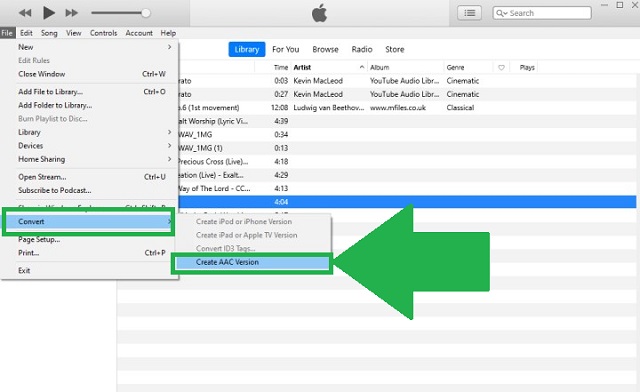The width and height of the screenshot is (640, 392).
Task: Open the Controls menu
Action: click(x=103, y=33)
